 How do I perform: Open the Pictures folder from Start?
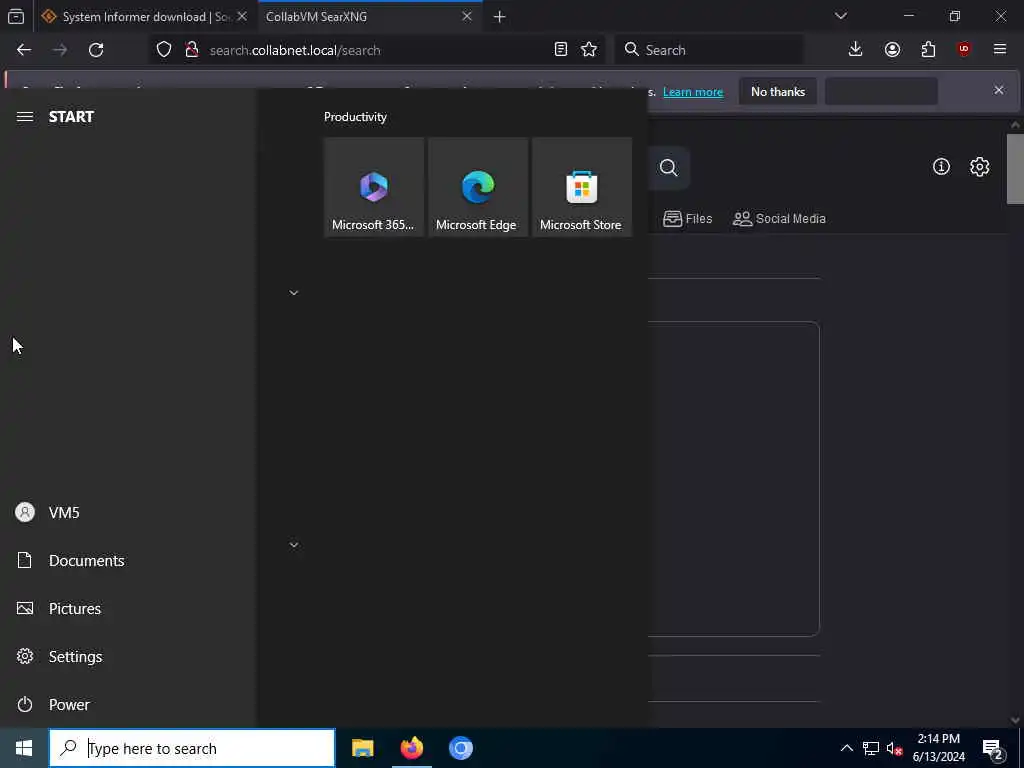(x=127, y=609)
